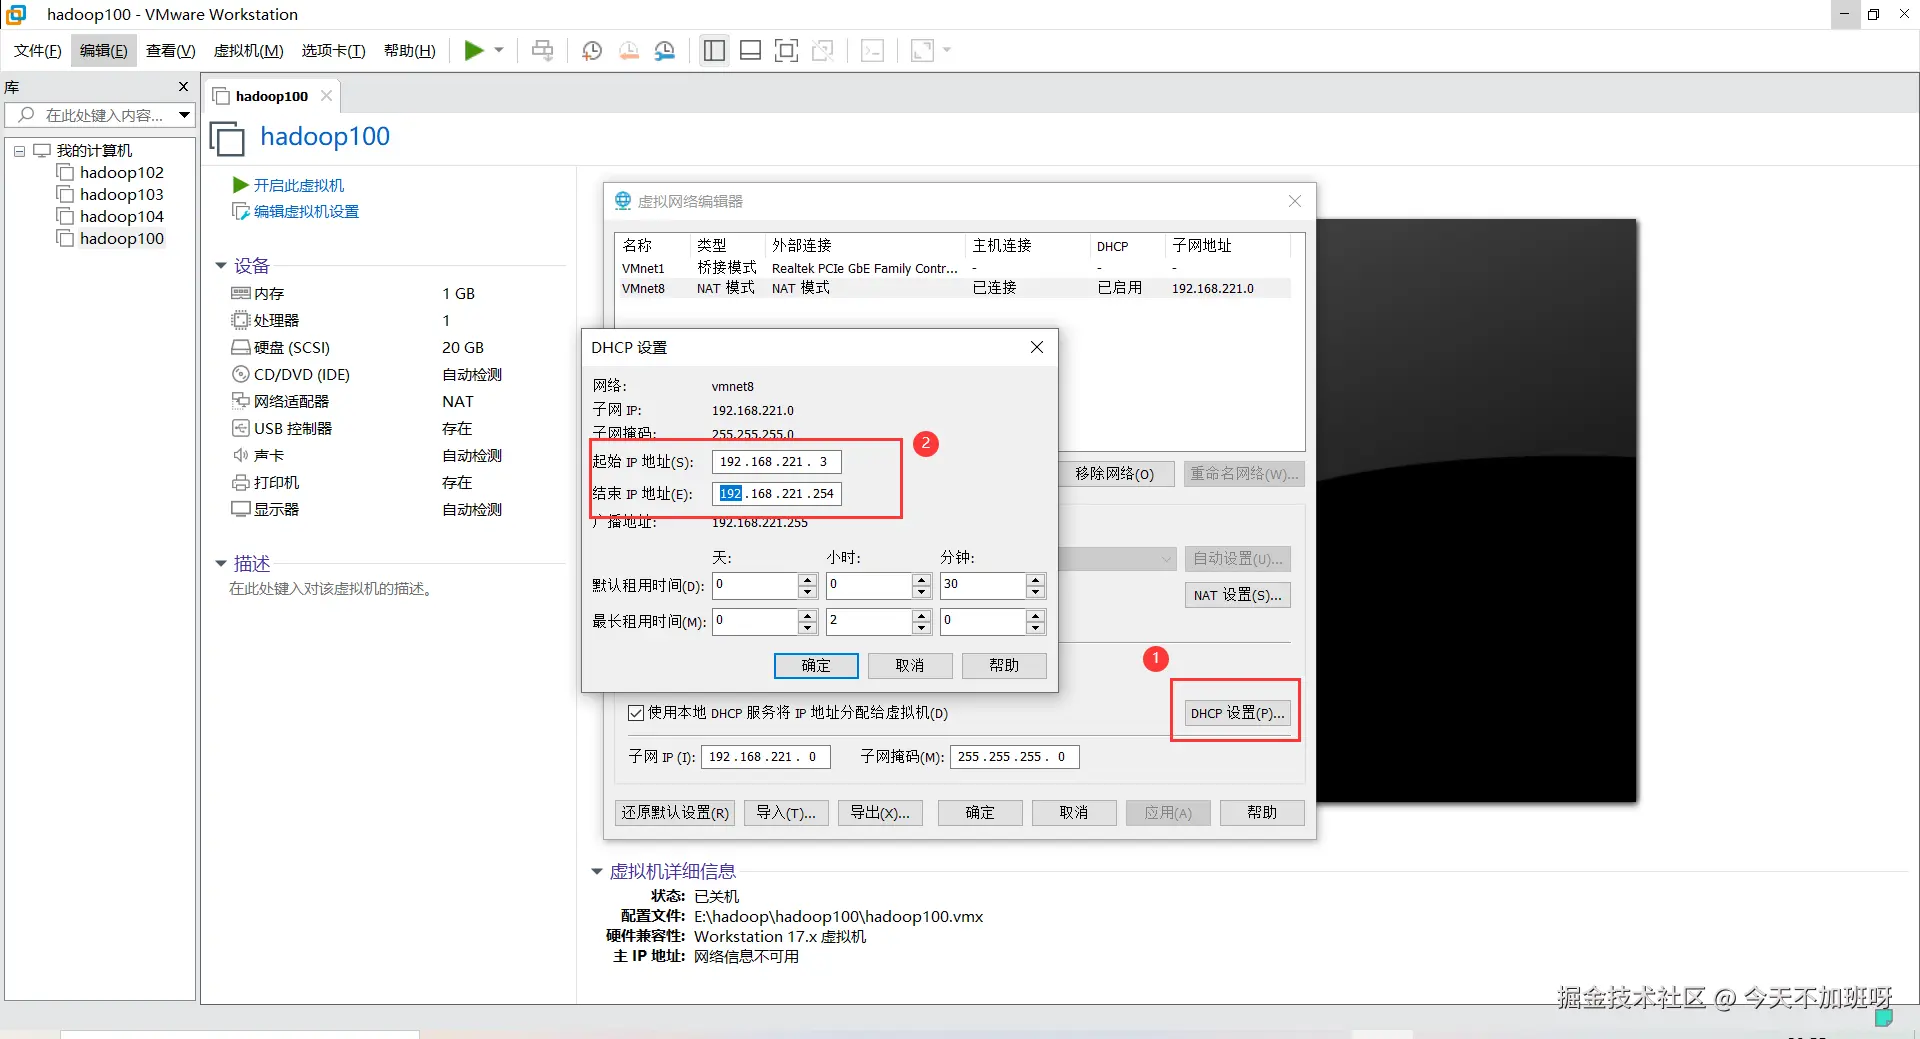Click the 打印机 device icon
Image resolution: width=1920 pixels, height=1039 pixels.
(x=241, y=482)
